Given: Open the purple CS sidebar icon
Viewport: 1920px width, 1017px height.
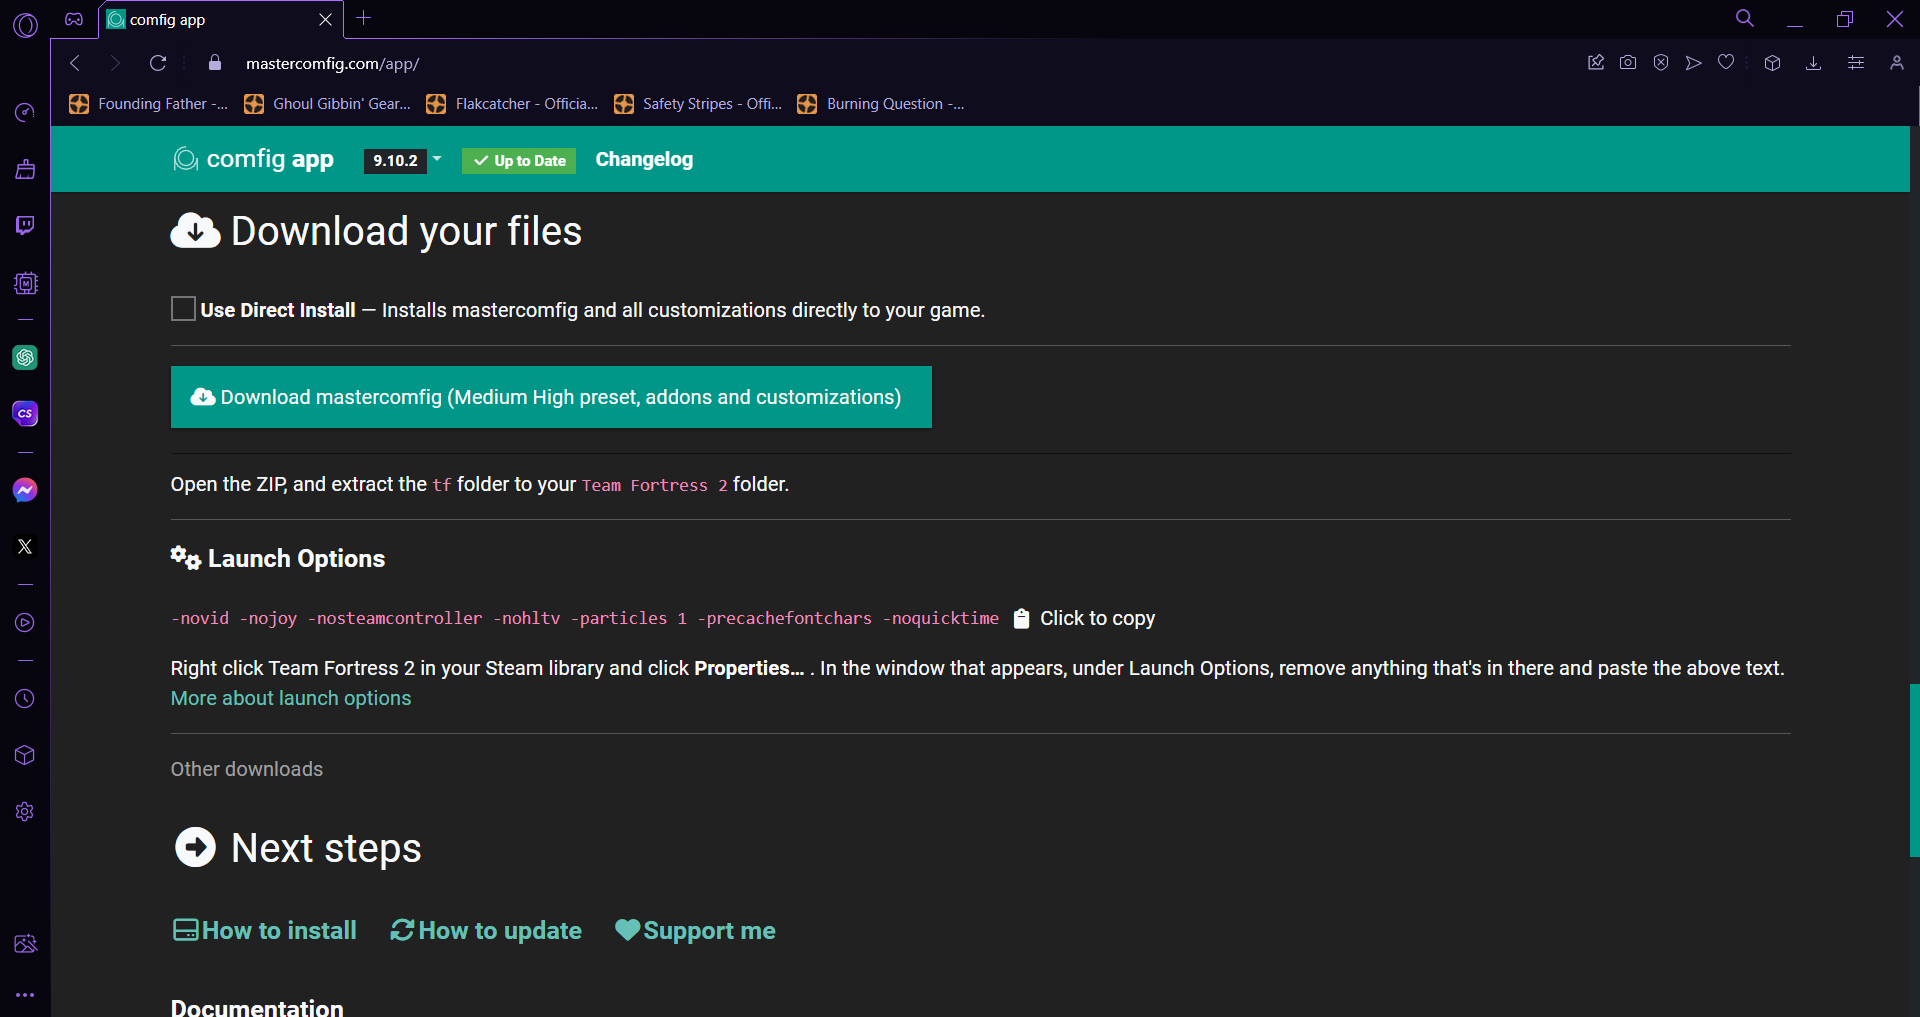Looking at the screenshot, I should coord(25,413).
